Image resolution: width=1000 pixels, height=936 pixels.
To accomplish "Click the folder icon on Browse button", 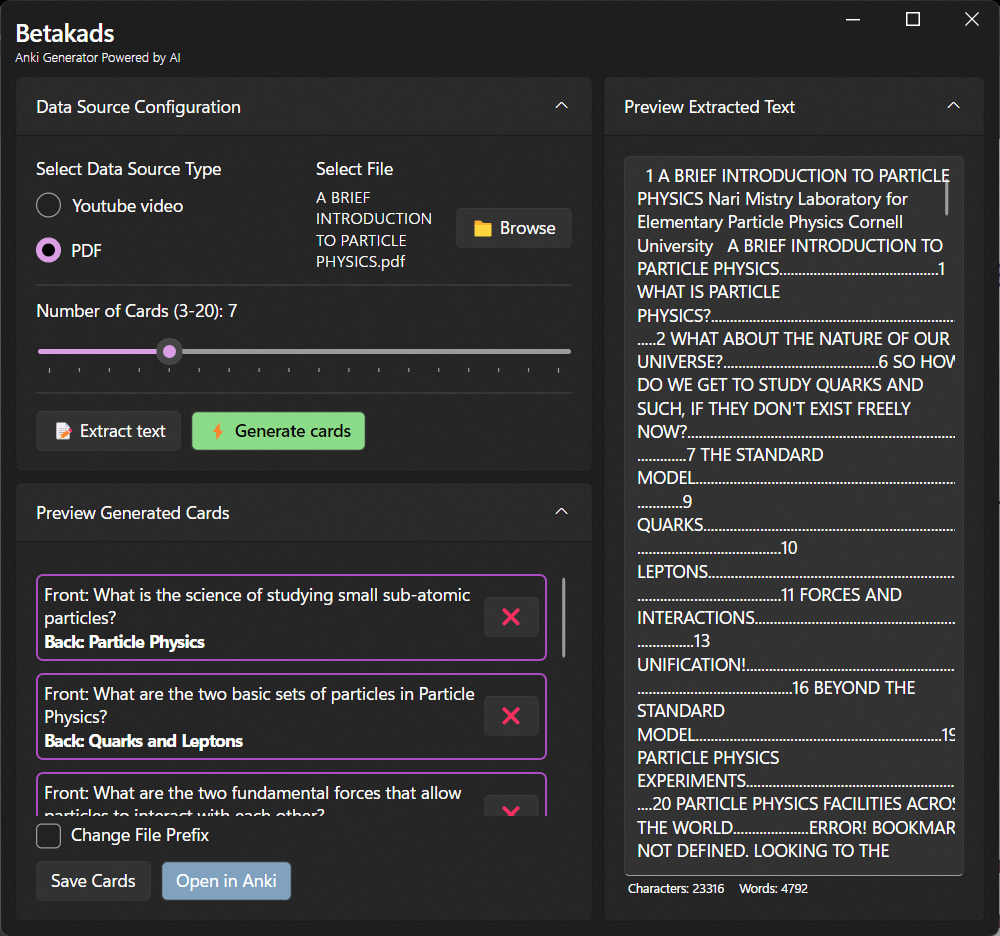I will click(x=483, y=228).
